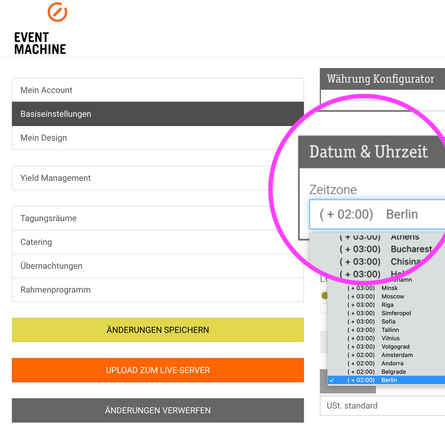The width and height of the screenshot is (445, 445).
Task: Choose Tallinn in the timezone list
Action: (386, 330)
